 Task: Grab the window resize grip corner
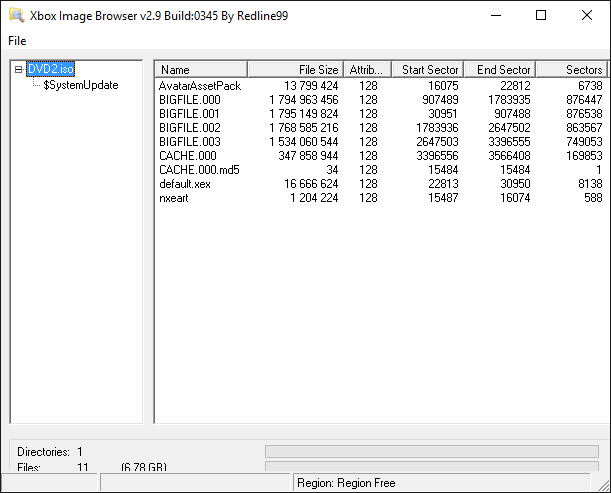[x=604, y=486]
